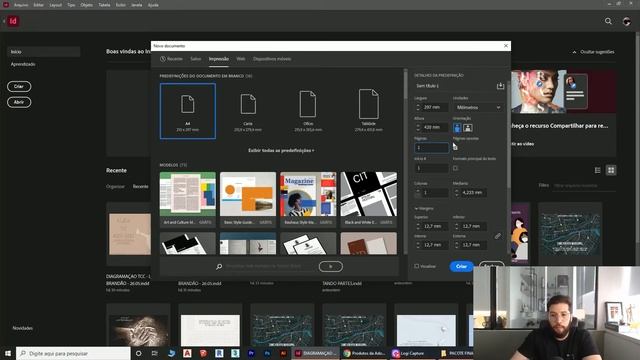Toggle the Páginas opostas checkbox
The image size is (640, 360).
[455, 147]
